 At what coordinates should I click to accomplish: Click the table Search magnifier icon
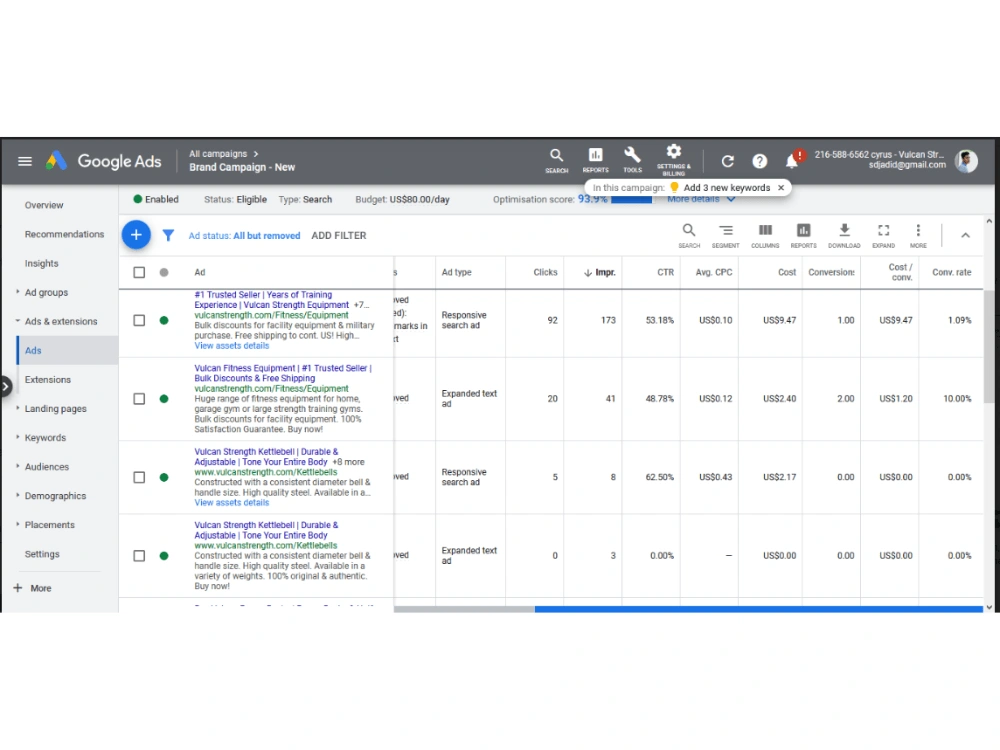point(689,235)
